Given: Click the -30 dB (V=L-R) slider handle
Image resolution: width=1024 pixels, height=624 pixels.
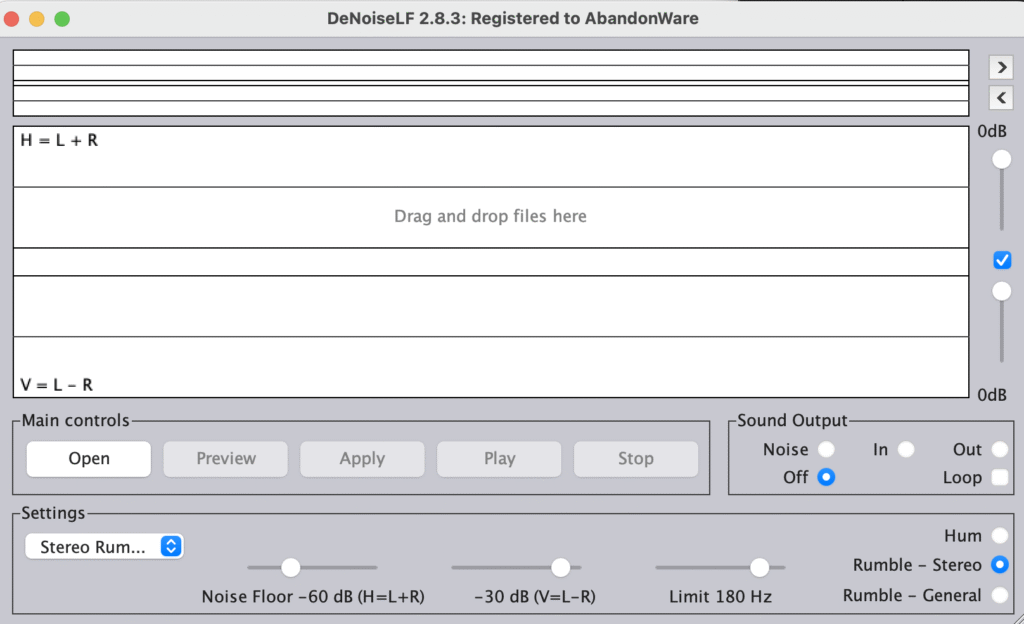Looking at the screenshot, I should click(560, 567).
